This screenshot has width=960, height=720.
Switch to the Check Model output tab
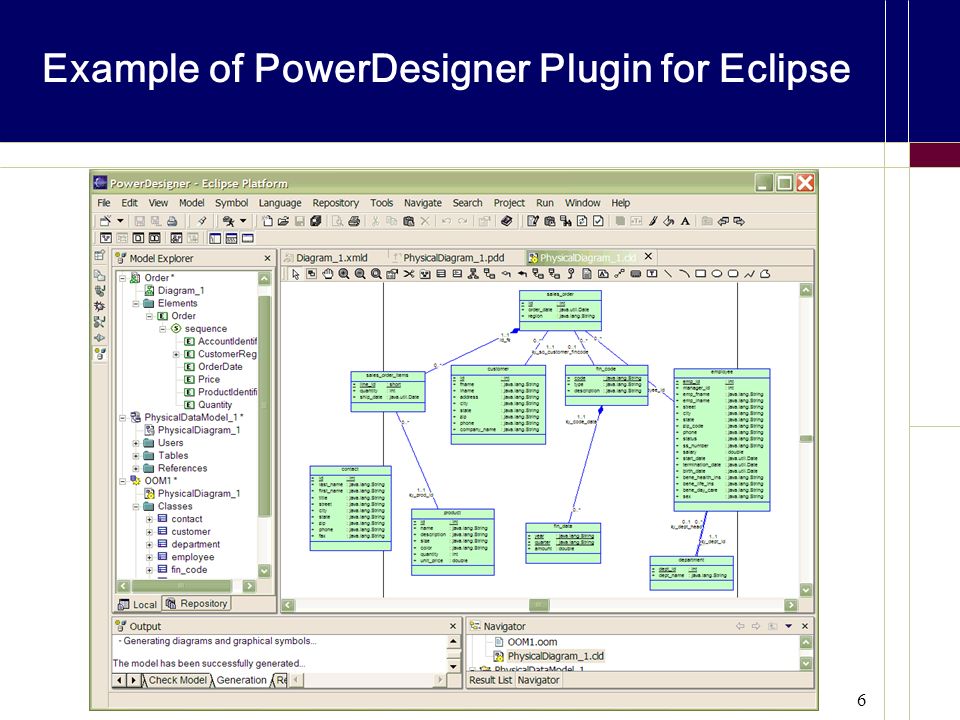coord(178,680)
